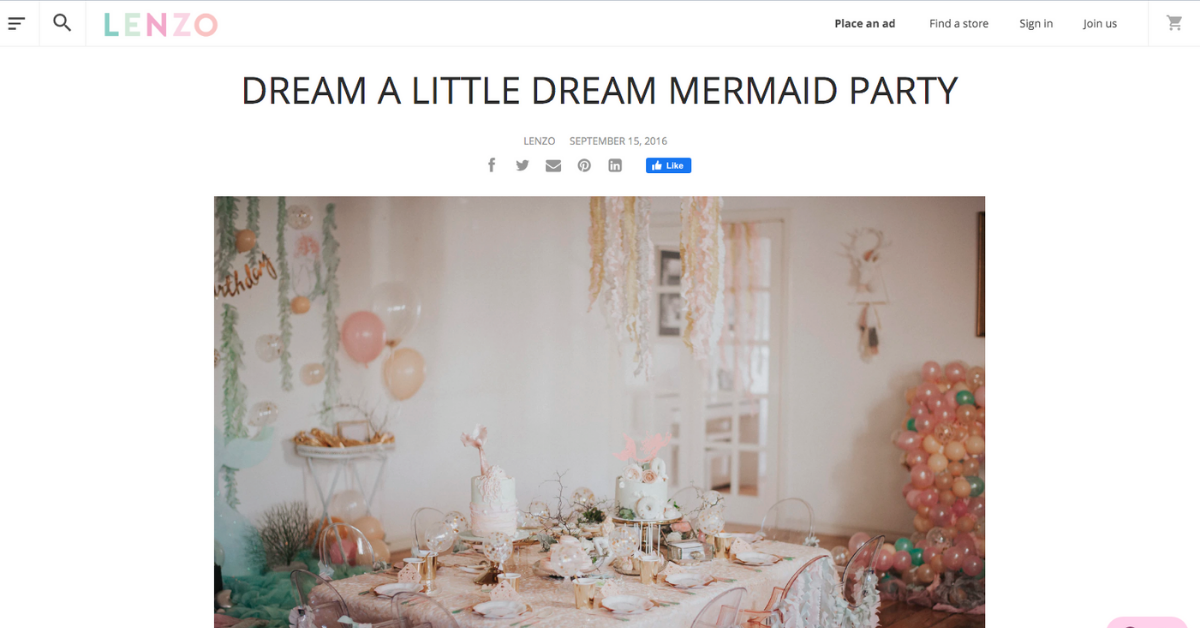Viewport: 1200px width, 628px height.
Task: Share post via Pinterest icon
Action: (x=584, y=165)
